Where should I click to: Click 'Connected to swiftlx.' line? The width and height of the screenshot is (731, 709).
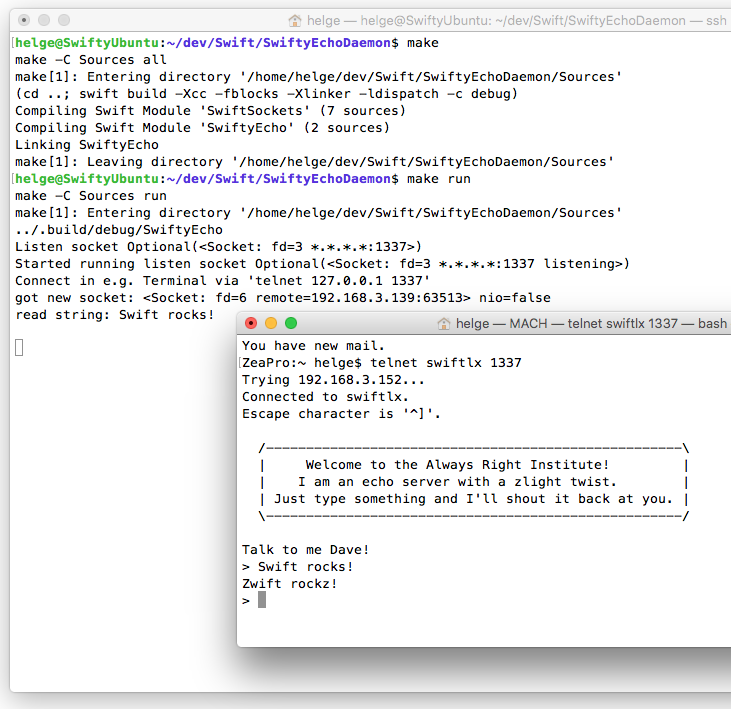click(325, 397)
